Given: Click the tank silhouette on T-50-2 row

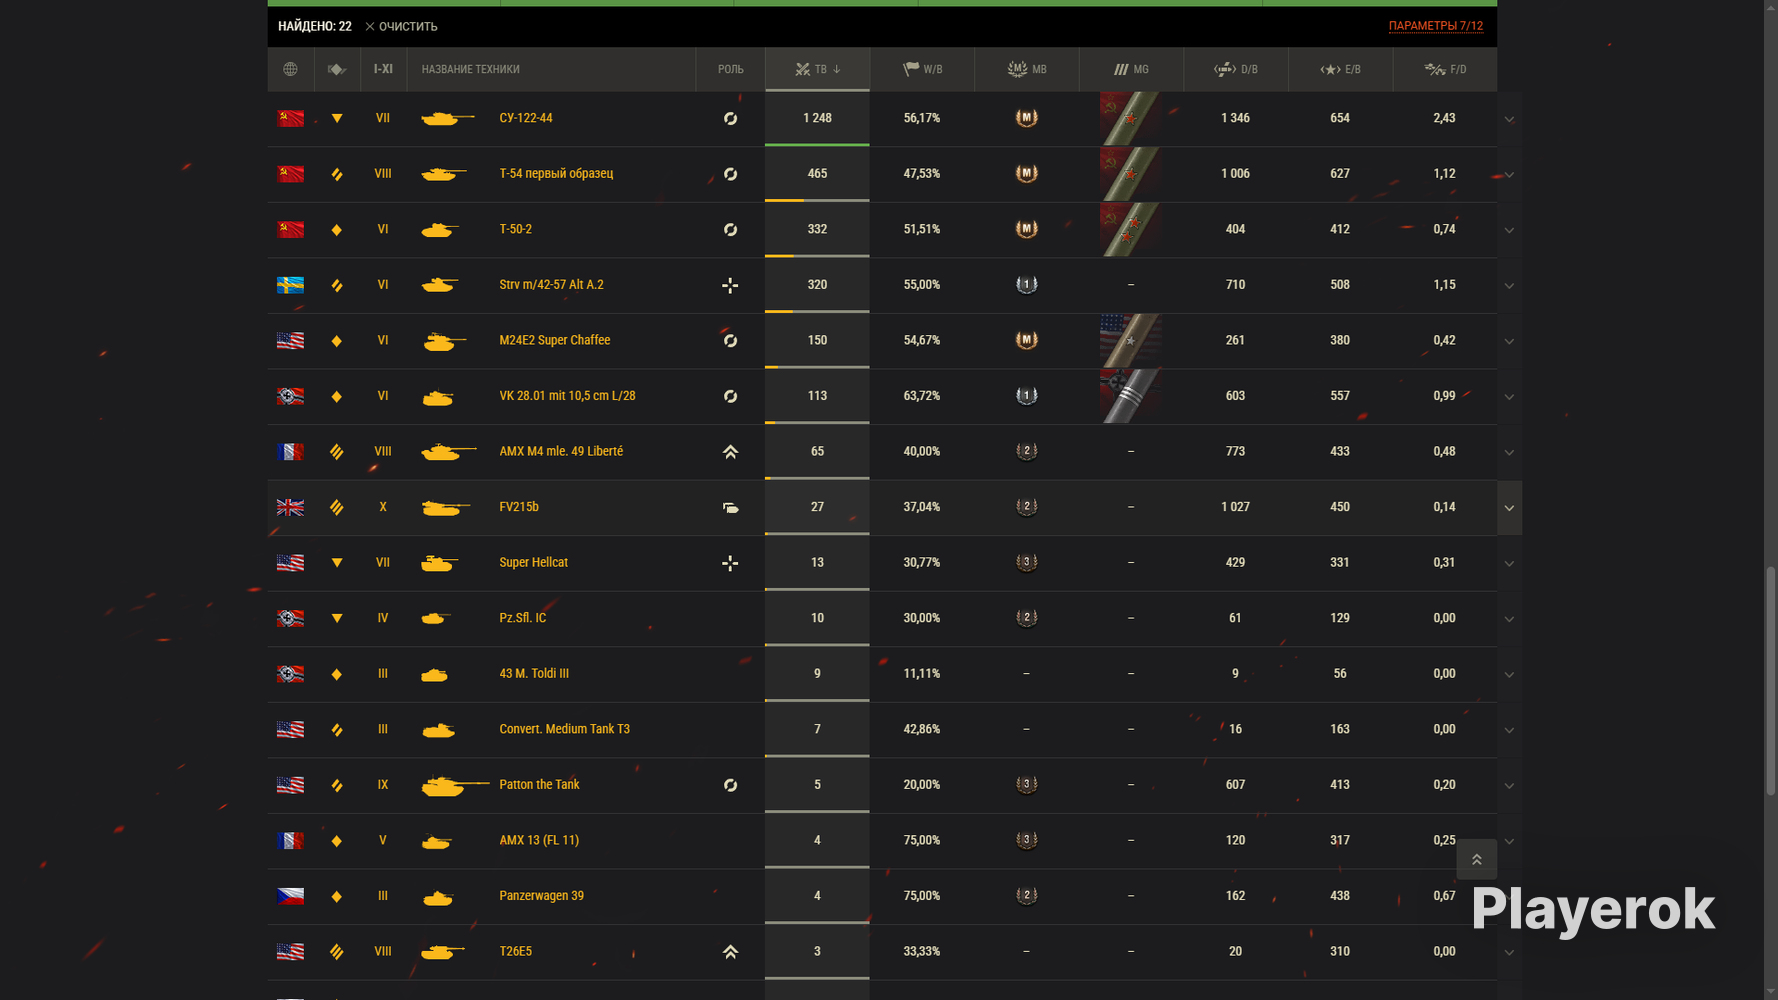Looking at the screenshot, I should click(439, 230).
